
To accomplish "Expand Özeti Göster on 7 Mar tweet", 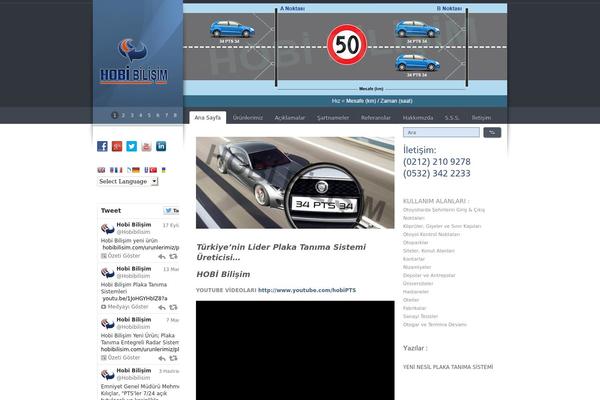I will [x=121, y=358].
